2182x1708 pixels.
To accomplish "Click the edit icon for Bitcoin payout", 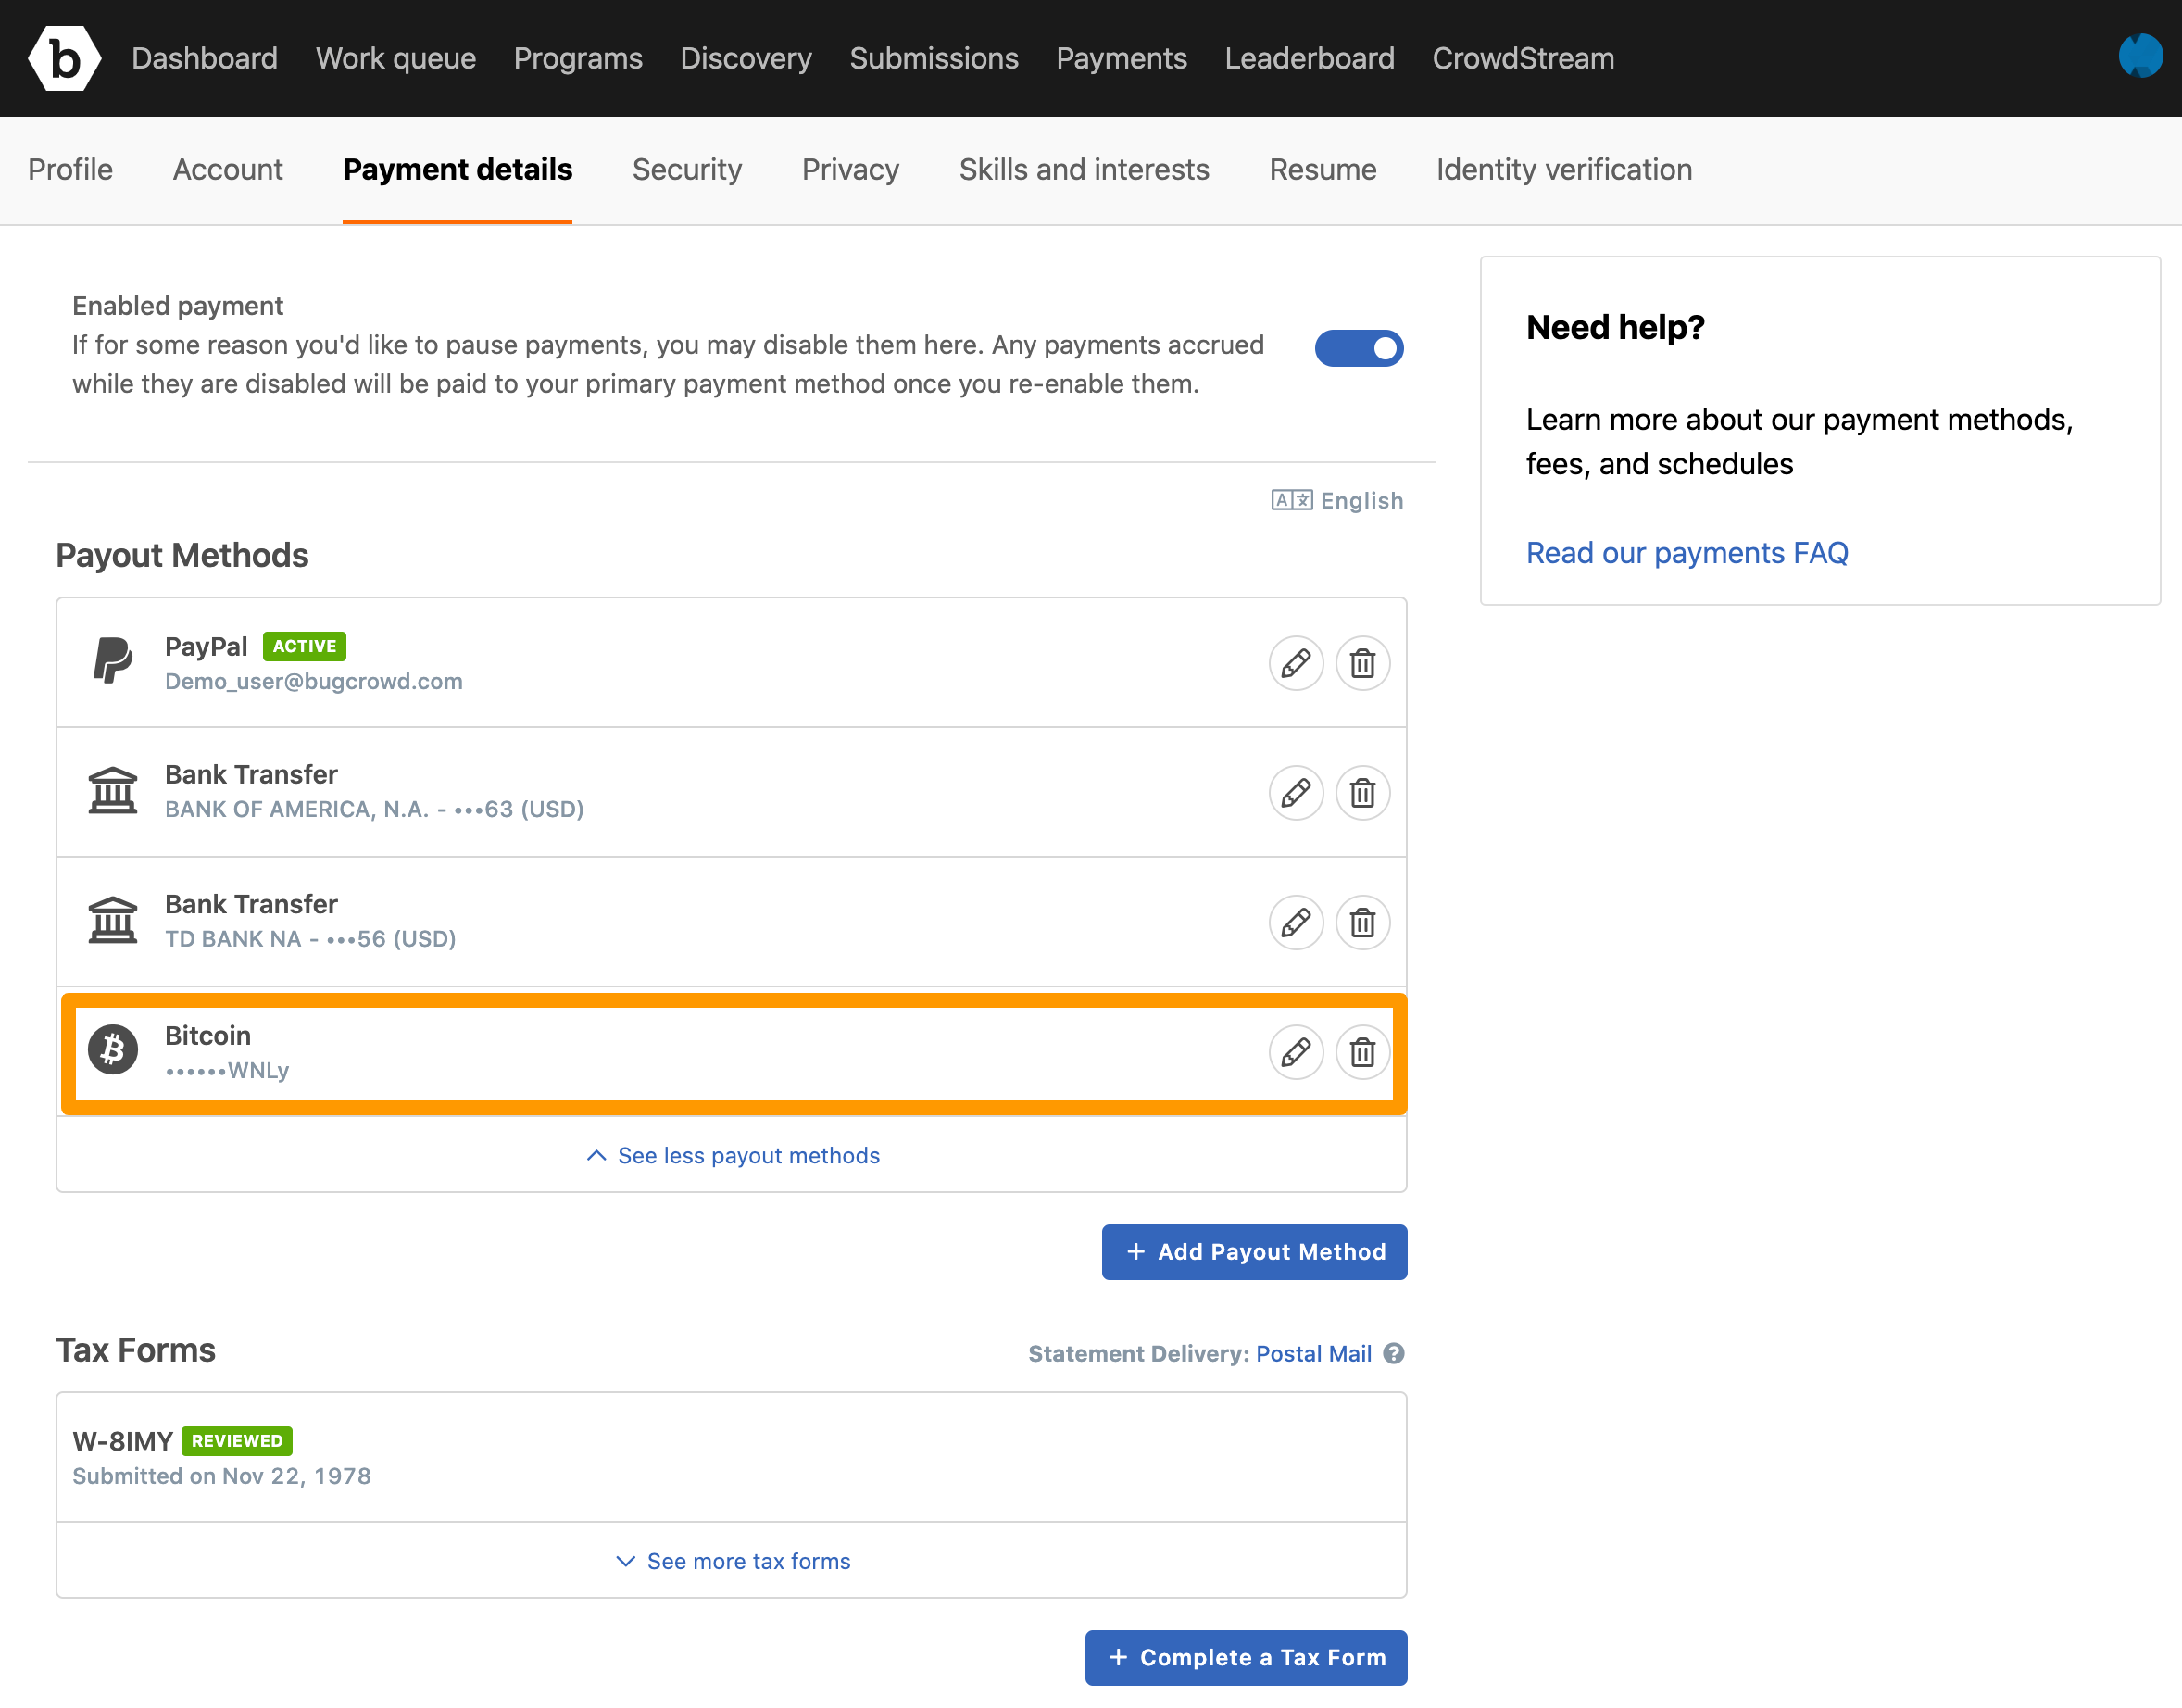I will click(1295, 1050).
